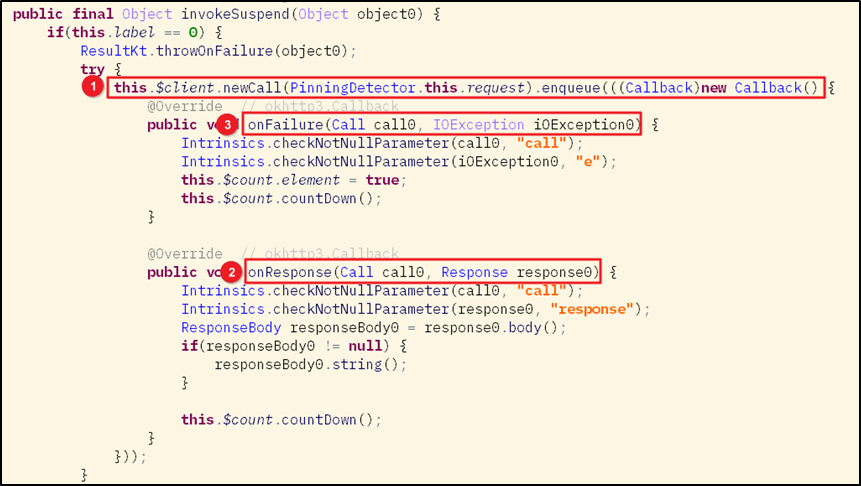
Task: Click the element field in the $count assignment
Action: click(x=311, y=180)
